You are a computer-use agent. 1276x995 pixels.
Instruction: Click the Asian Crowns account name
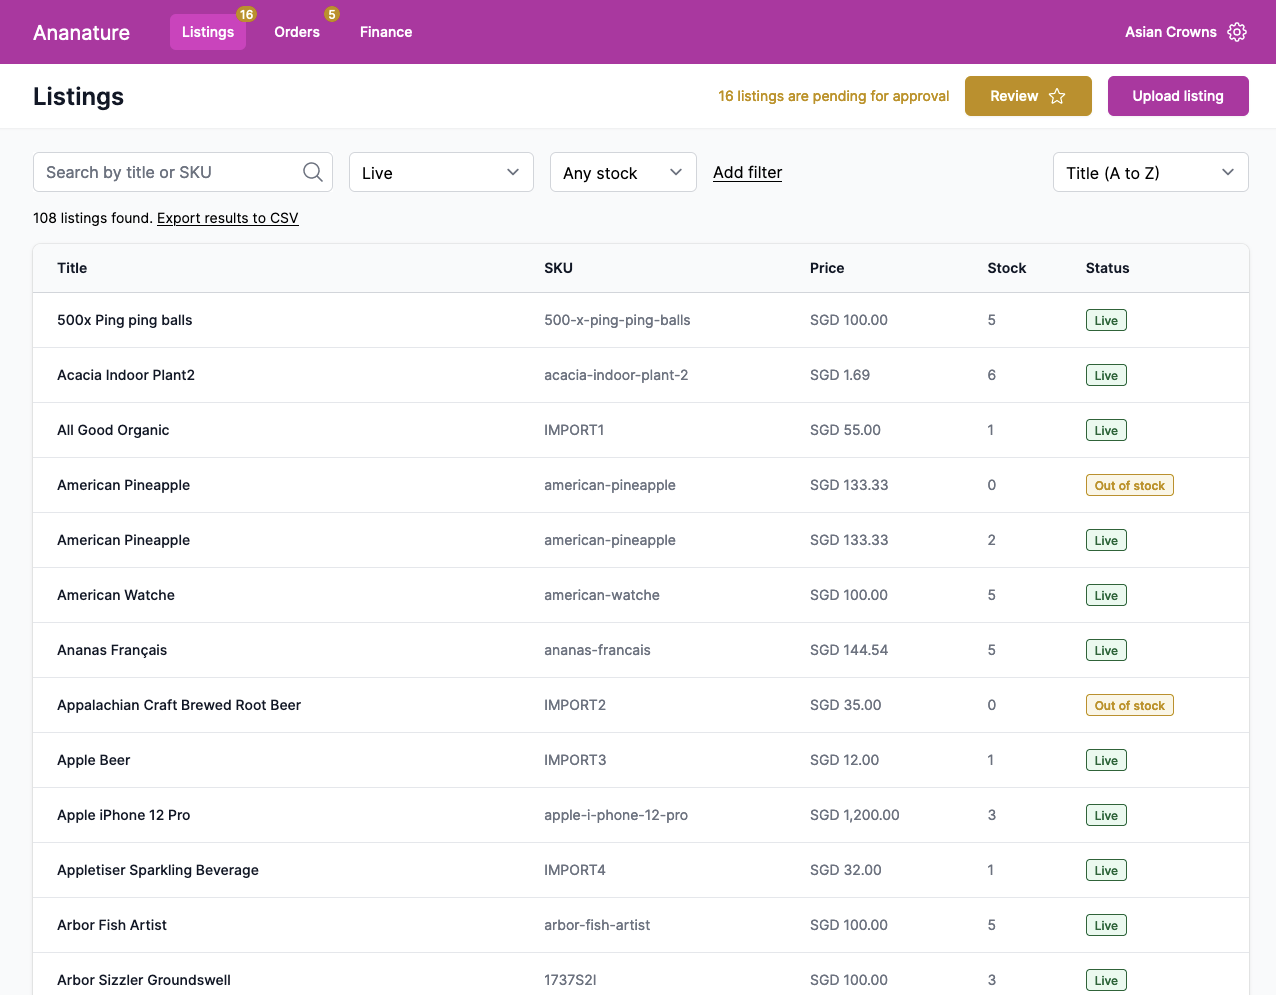pos(1170,32)
